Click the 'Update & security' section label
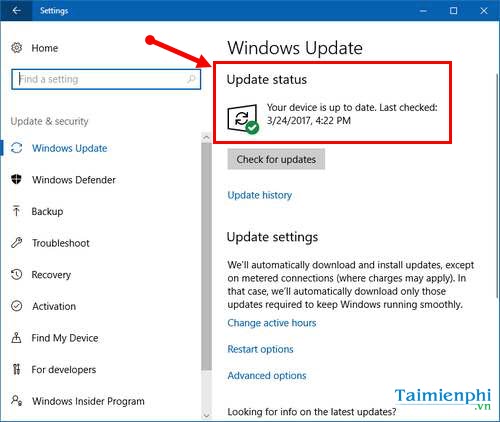 (x=49, y=121)
